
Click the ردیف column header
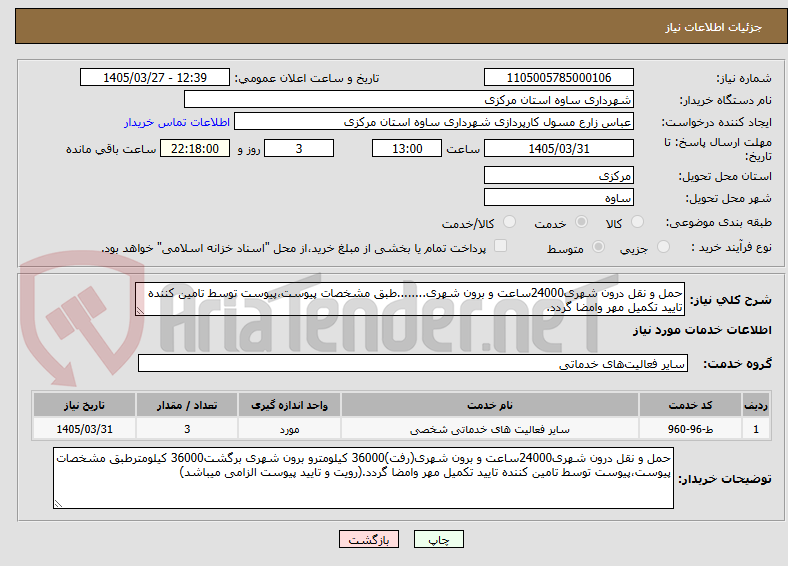pyautogui.click(x=756, y=405)
